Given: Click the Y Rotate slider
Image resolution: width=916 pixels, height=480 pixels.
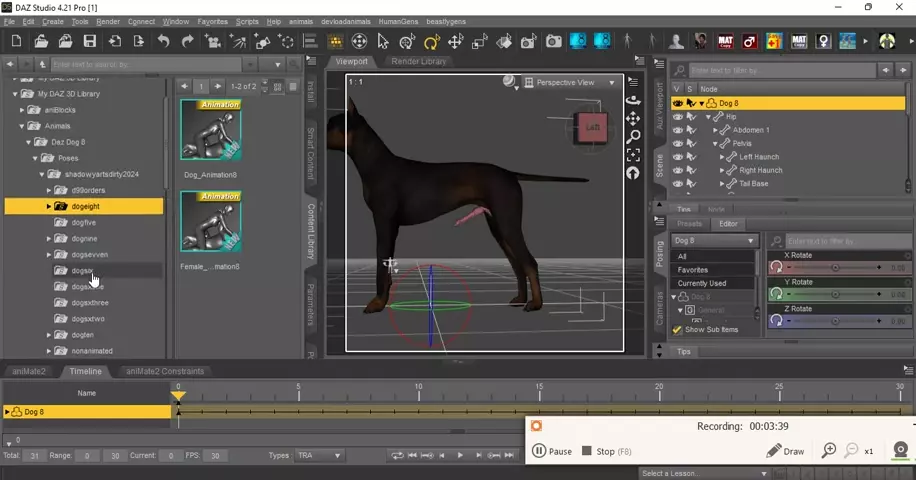Looking at the screenshot, I should point(835,294).
